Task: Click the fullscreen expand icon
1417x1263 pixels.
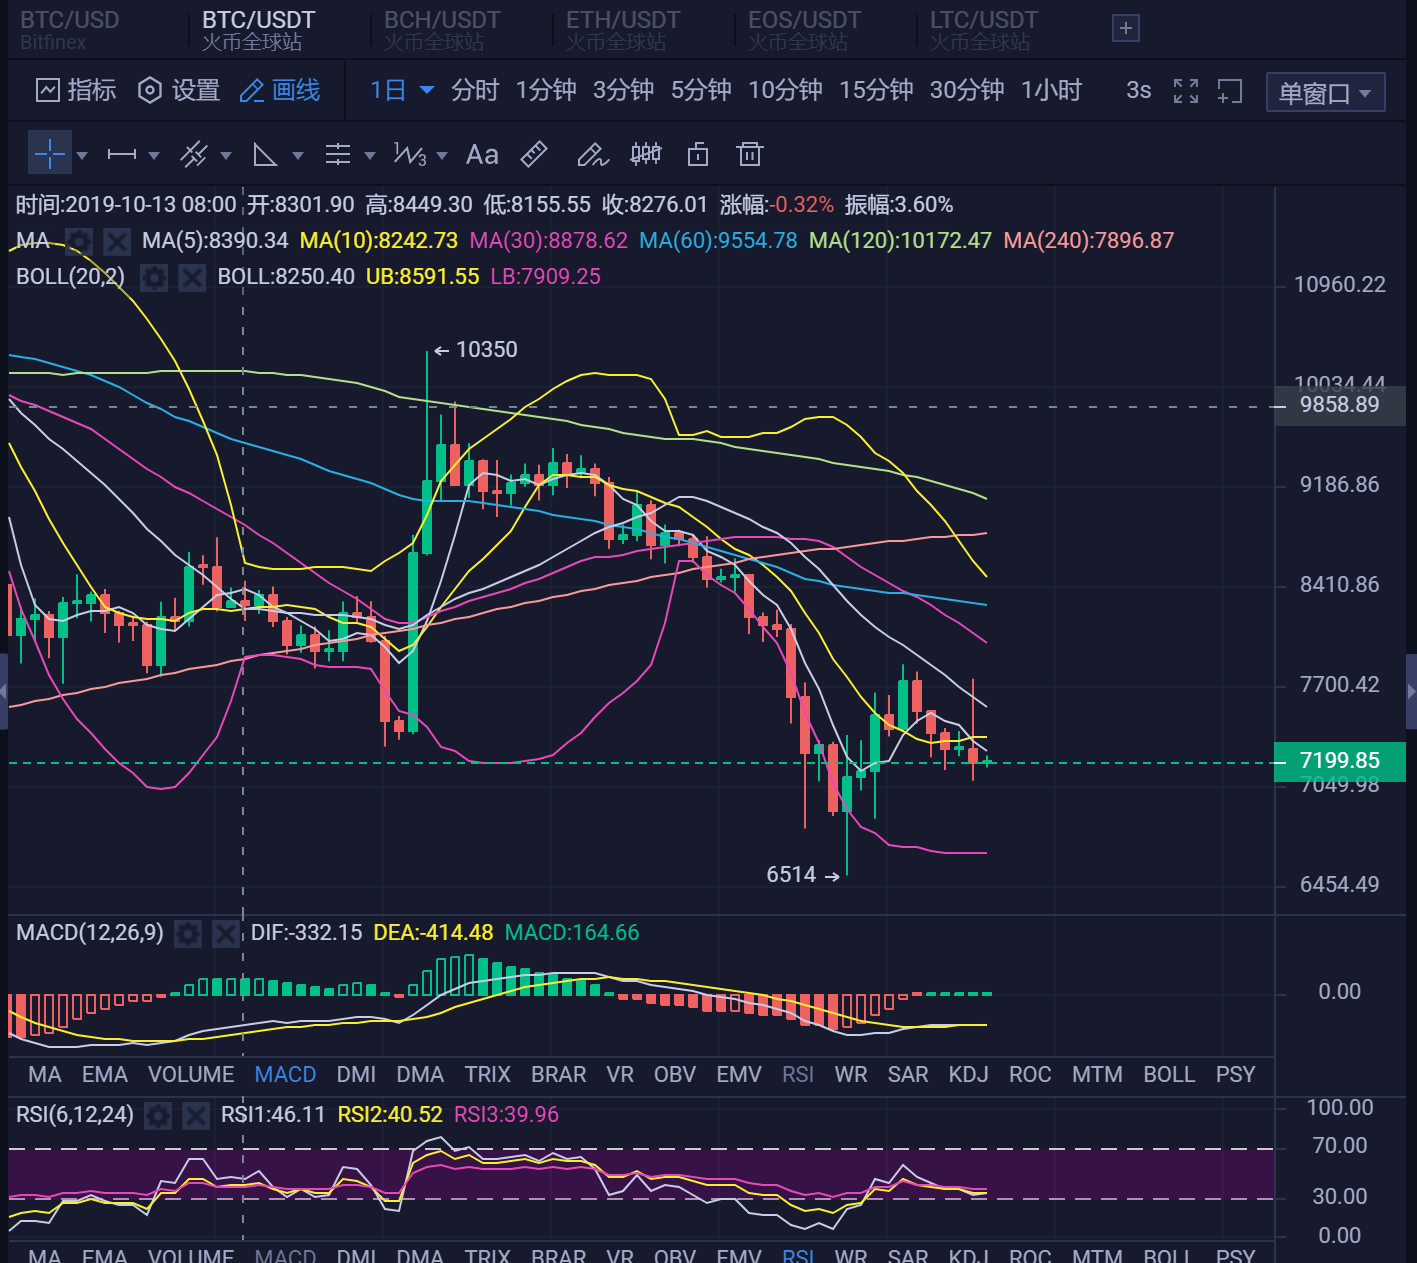Action: [1186, 91]
